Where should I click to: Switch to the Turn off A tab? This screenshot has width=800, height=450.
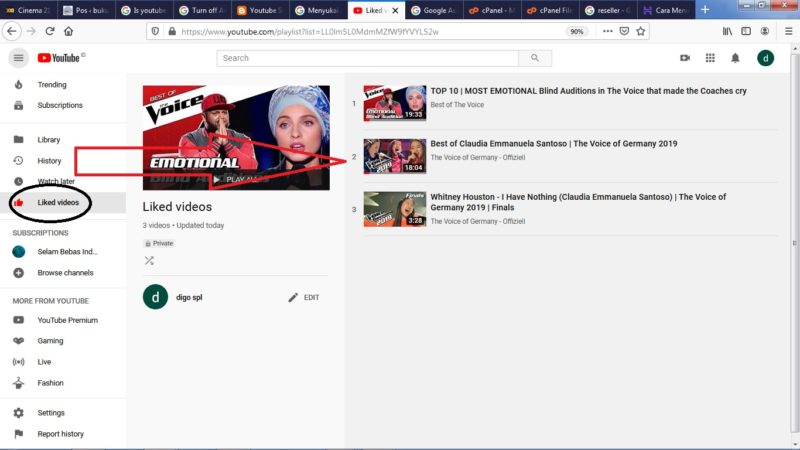pyautogui.click(x=202, y=10)
